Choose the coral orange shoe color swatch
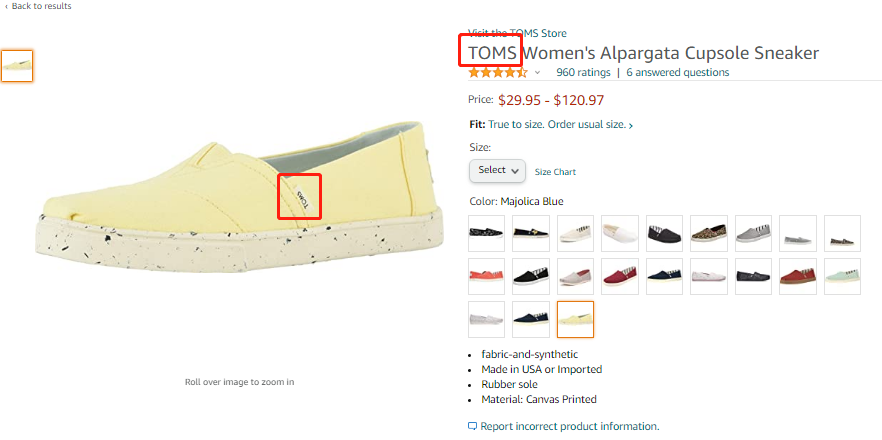 pyautogui.click(x=487, y=276)
